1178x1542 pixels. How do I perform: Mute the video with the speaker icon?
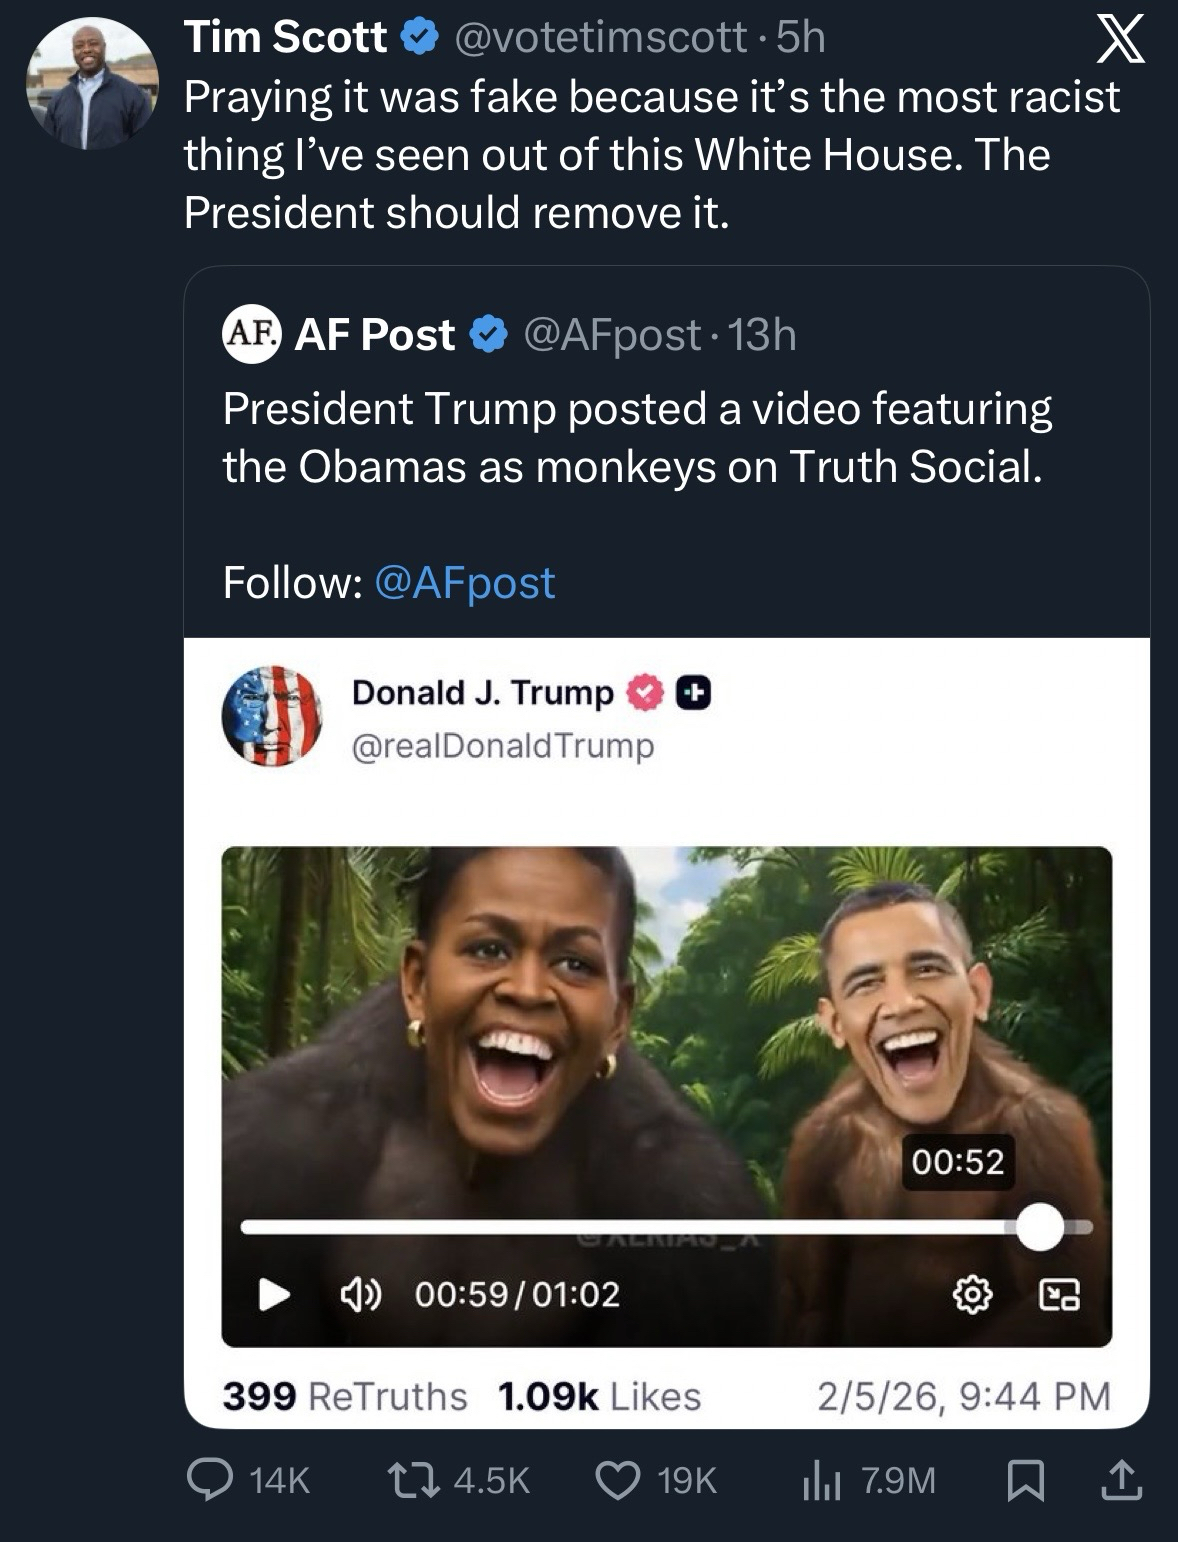click(361, 1295)
